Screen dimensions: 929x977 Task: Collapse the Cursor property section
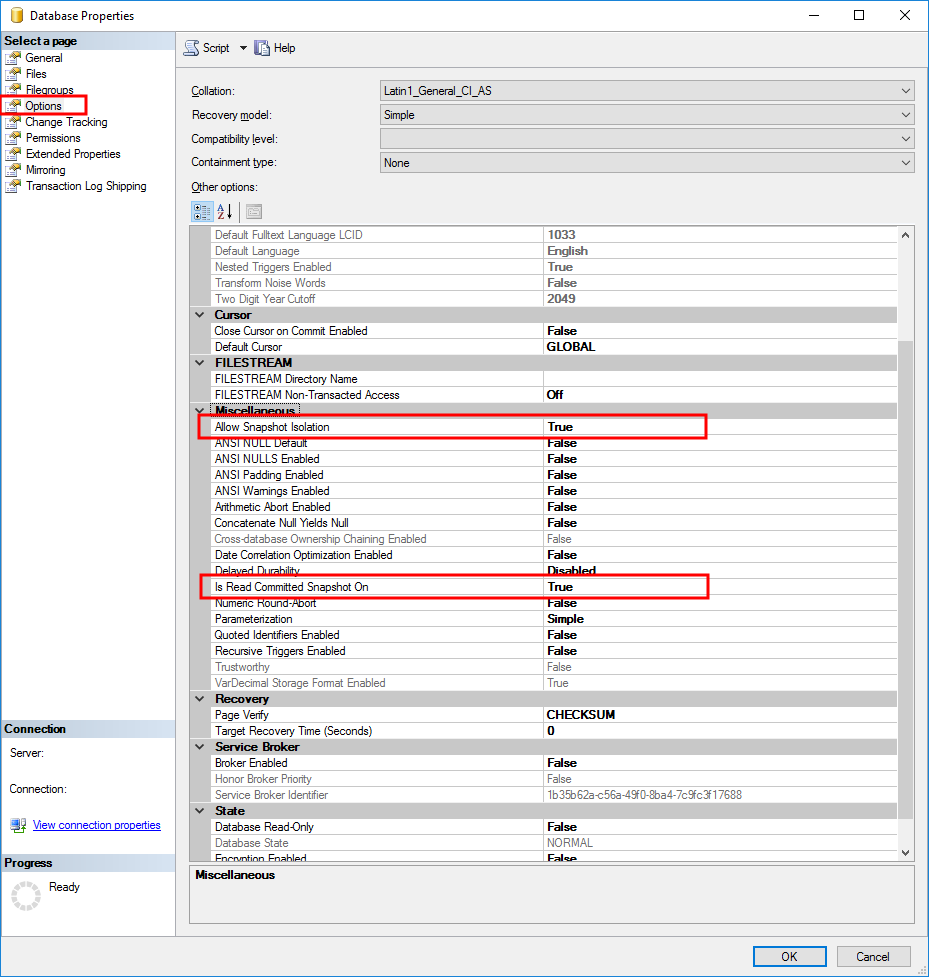[x=199, y=315]
